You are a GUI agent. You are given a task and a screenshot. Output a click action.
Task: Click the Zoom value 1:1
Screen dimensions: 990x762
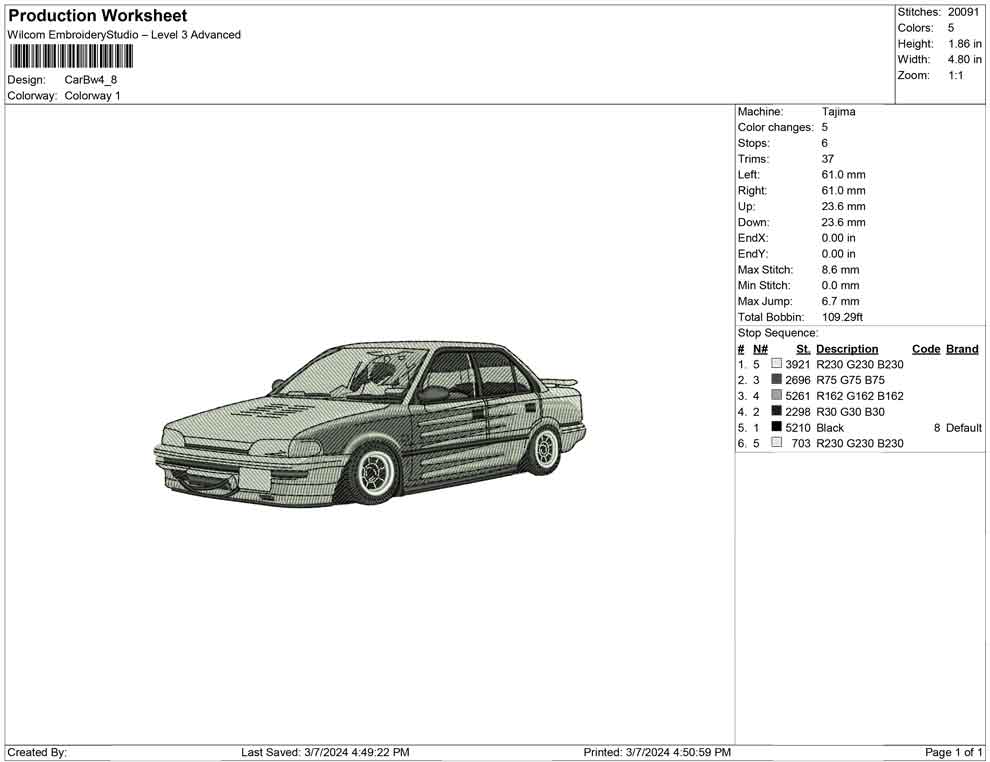coord(955,75)
